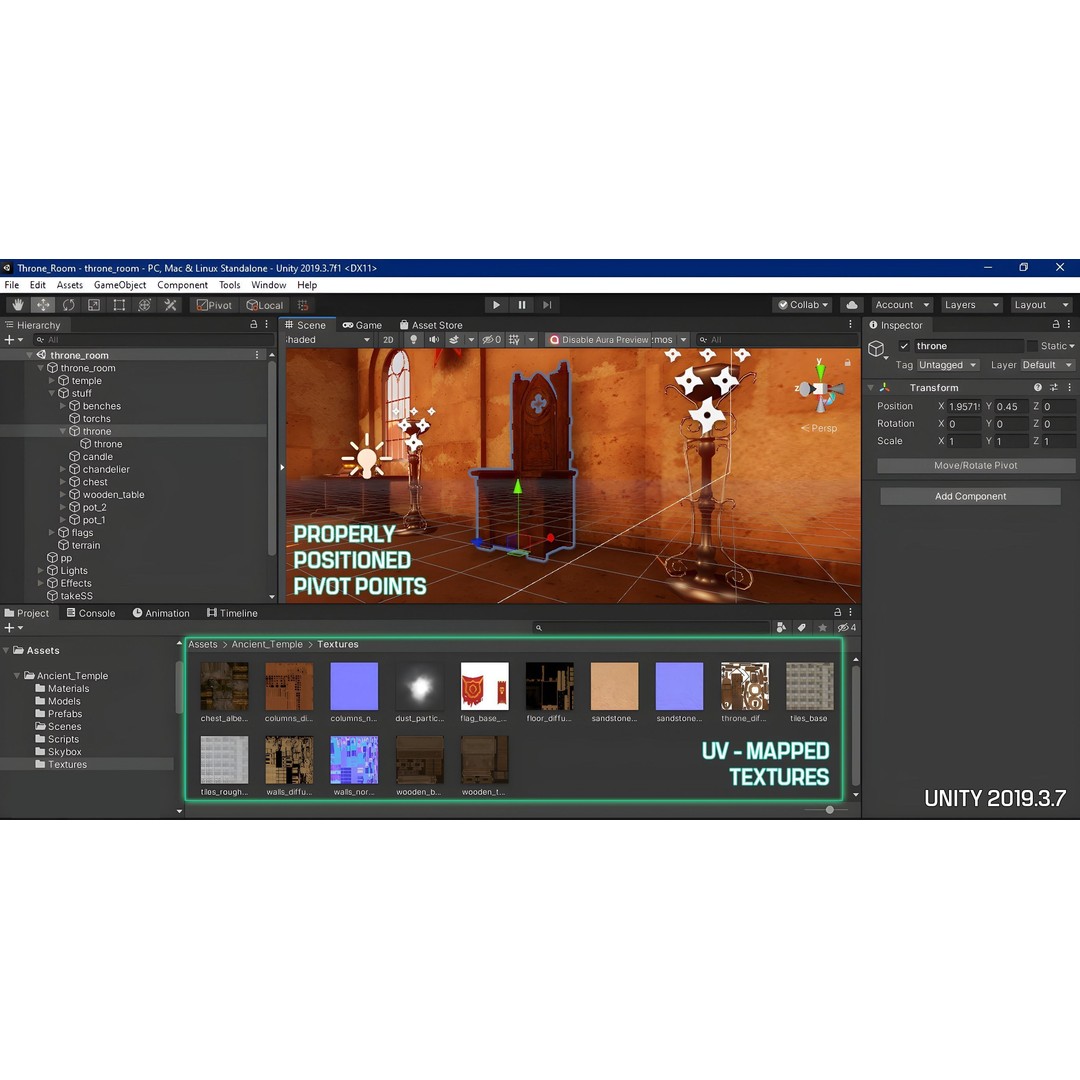Viewport: 1080px width, 1080px height.
Task: Toggle scene audio speaker icon
Action: point(434,340)
